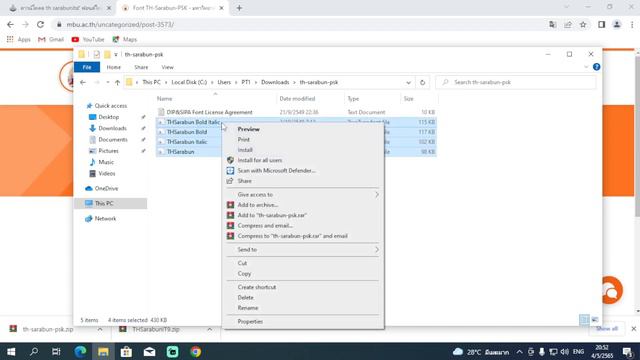Open the Gmail bookmark
640x360 pixels.
[x=51, y=39]
